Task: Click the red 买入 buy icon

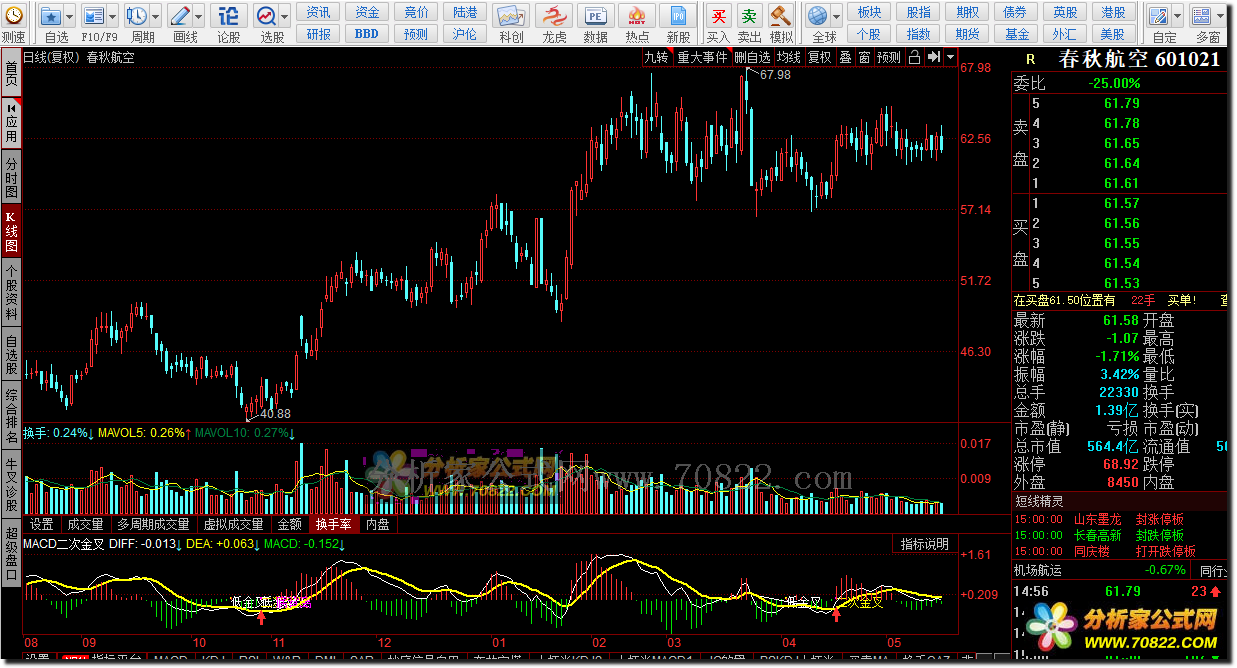Action: pyautogui.click(x=718, y=16)
